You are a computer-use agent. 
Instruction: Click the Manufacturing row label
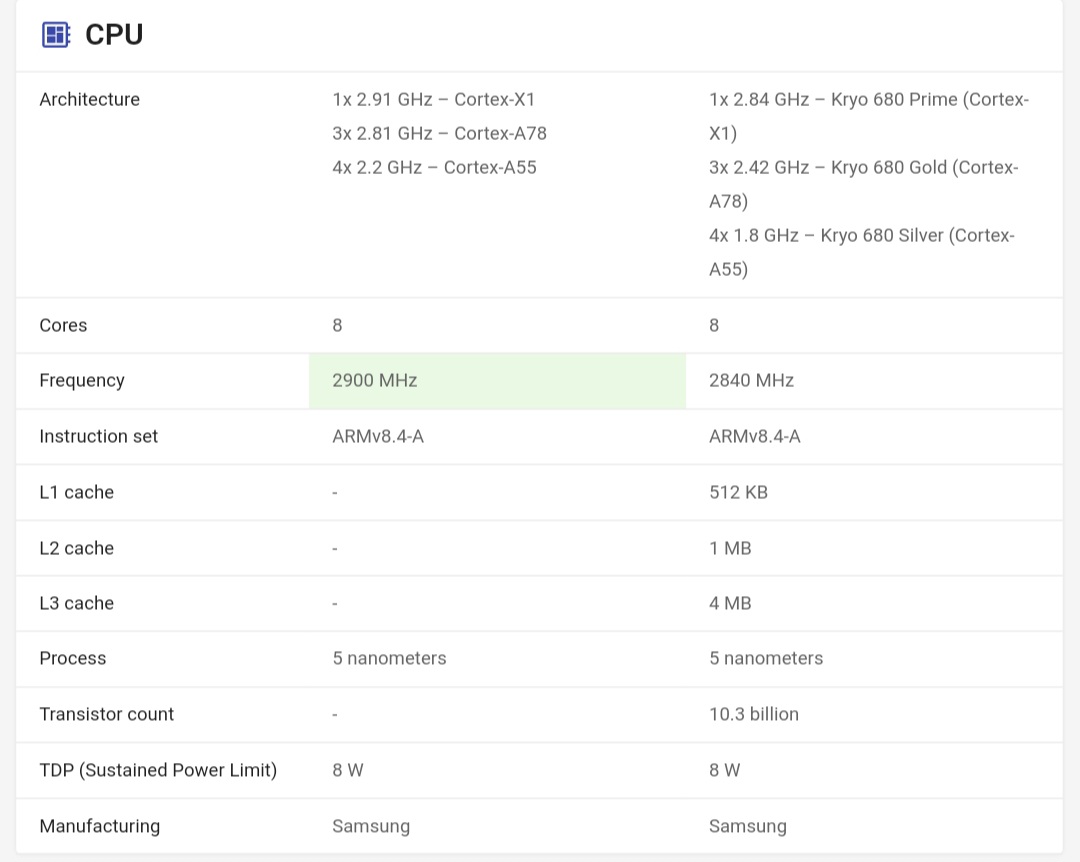[99, 826]
